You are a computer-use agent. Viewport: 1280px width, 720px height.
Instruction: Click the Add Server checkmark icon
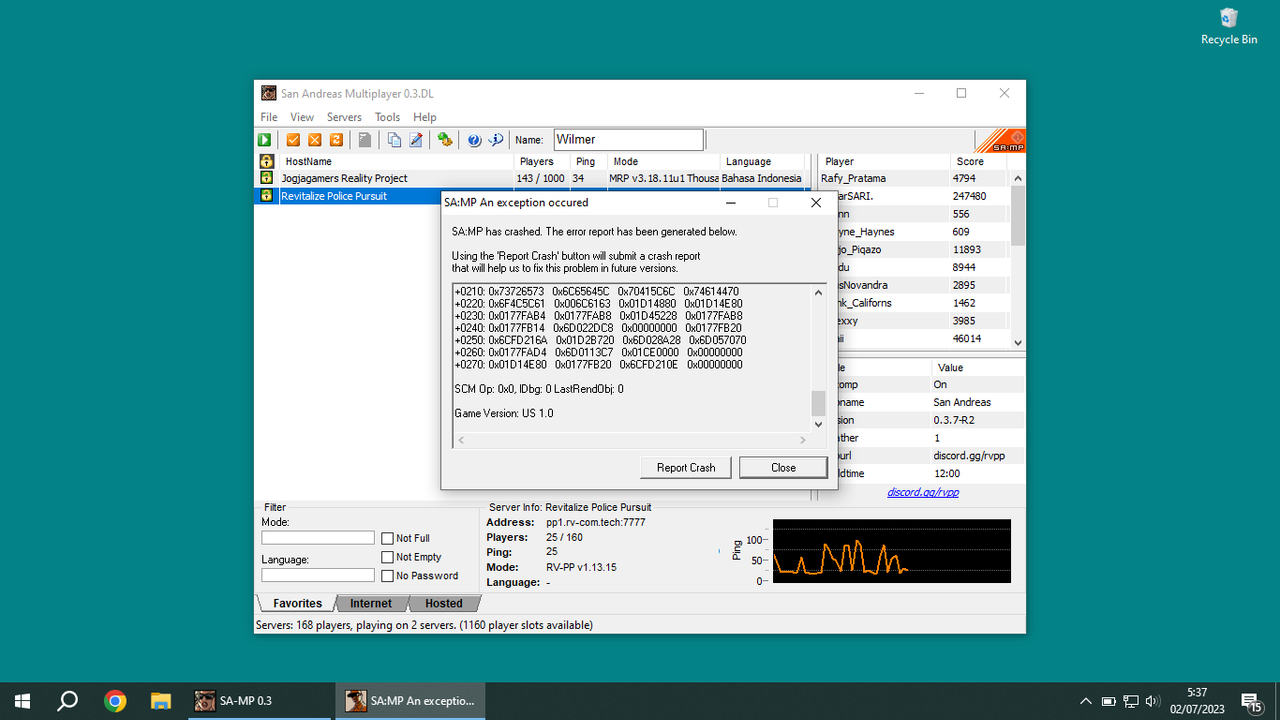pyautogui.click(x=294, y=140)
